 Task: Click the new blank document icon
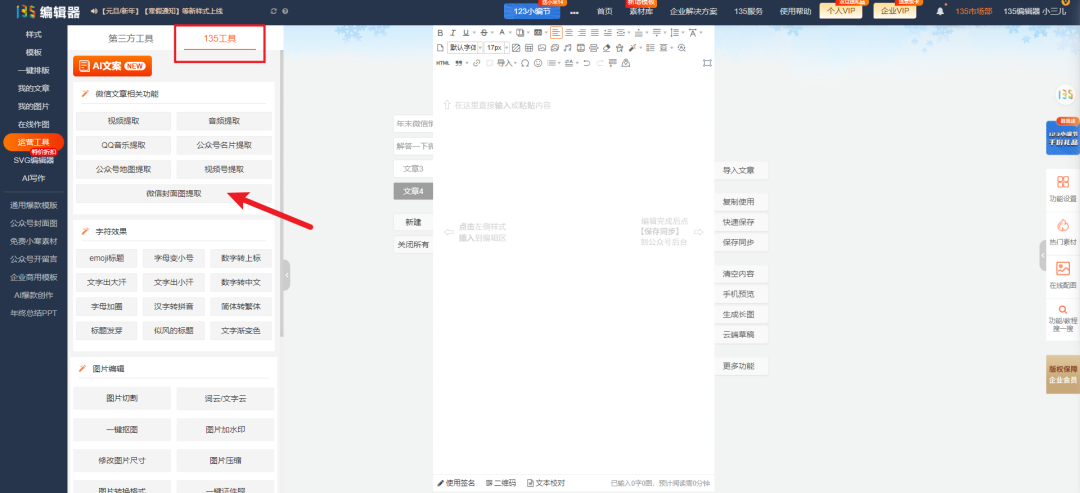tap(440, 48)
